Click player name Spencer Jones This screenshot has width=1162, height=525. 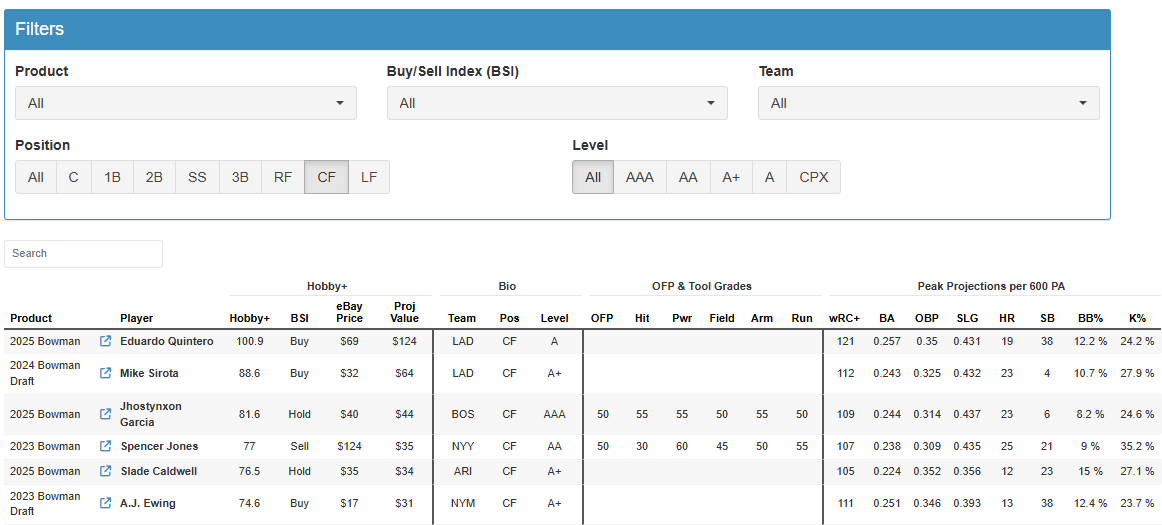tap(159, 446)
